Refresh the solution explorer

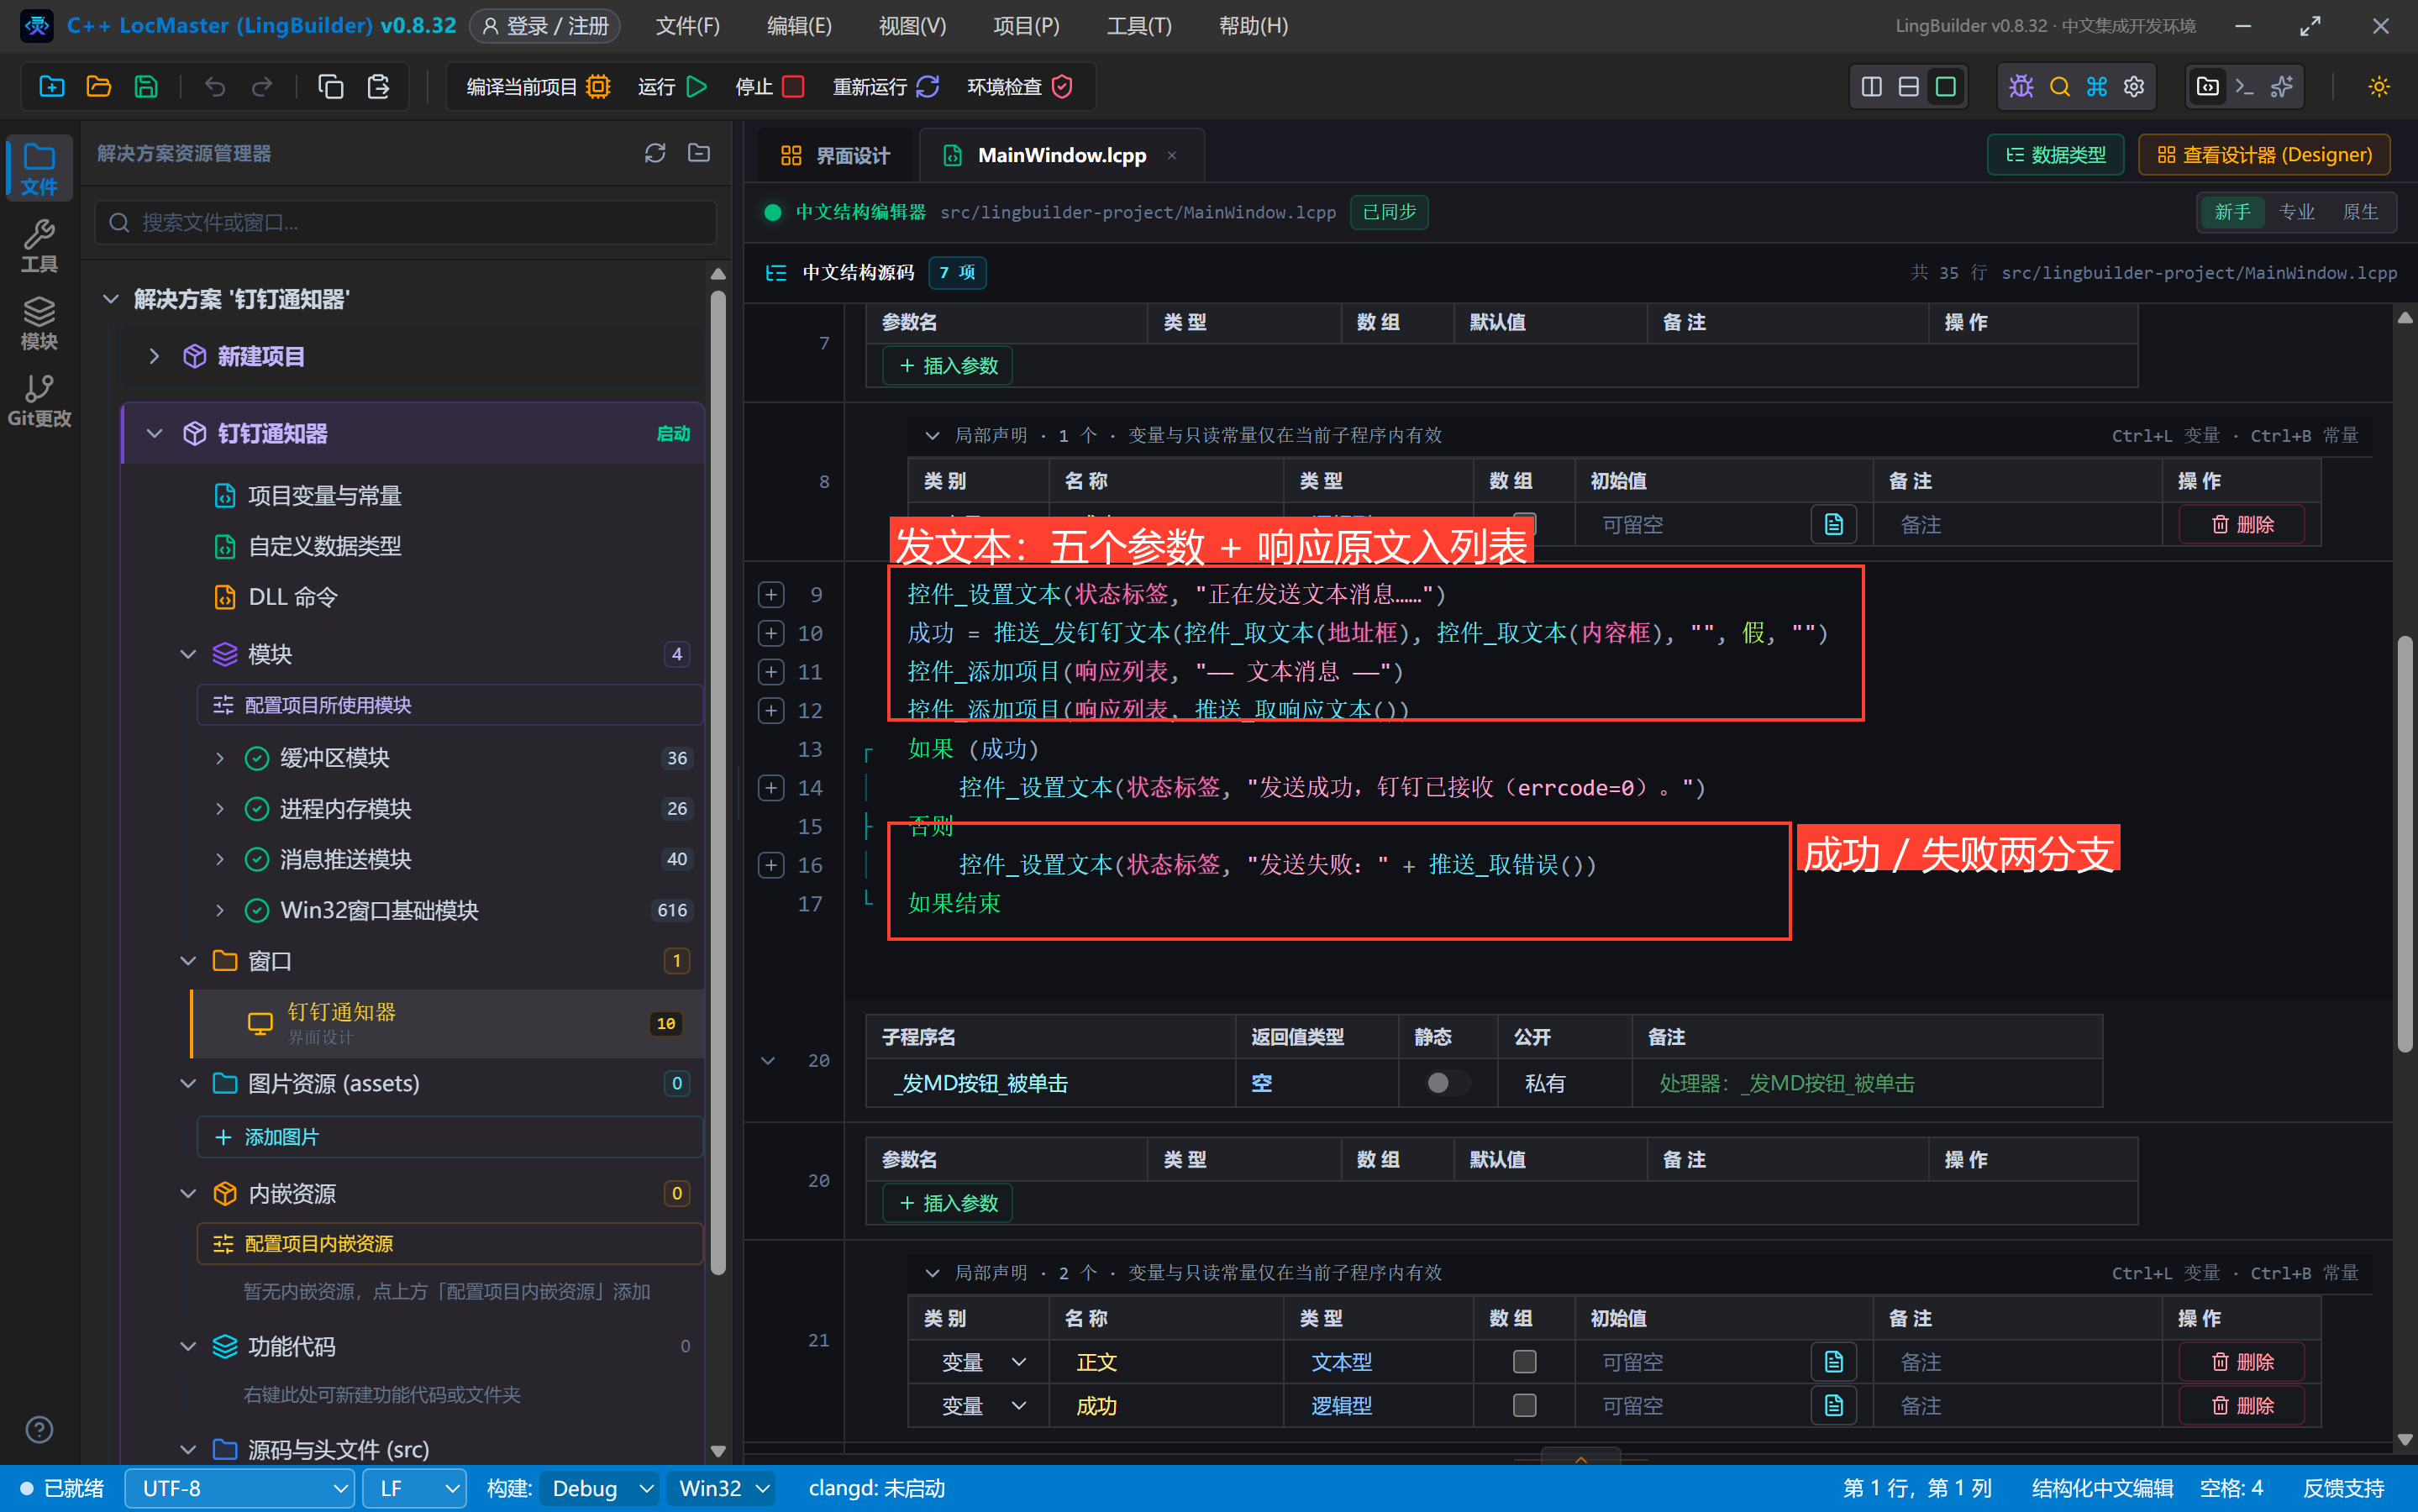pos(655,153)
